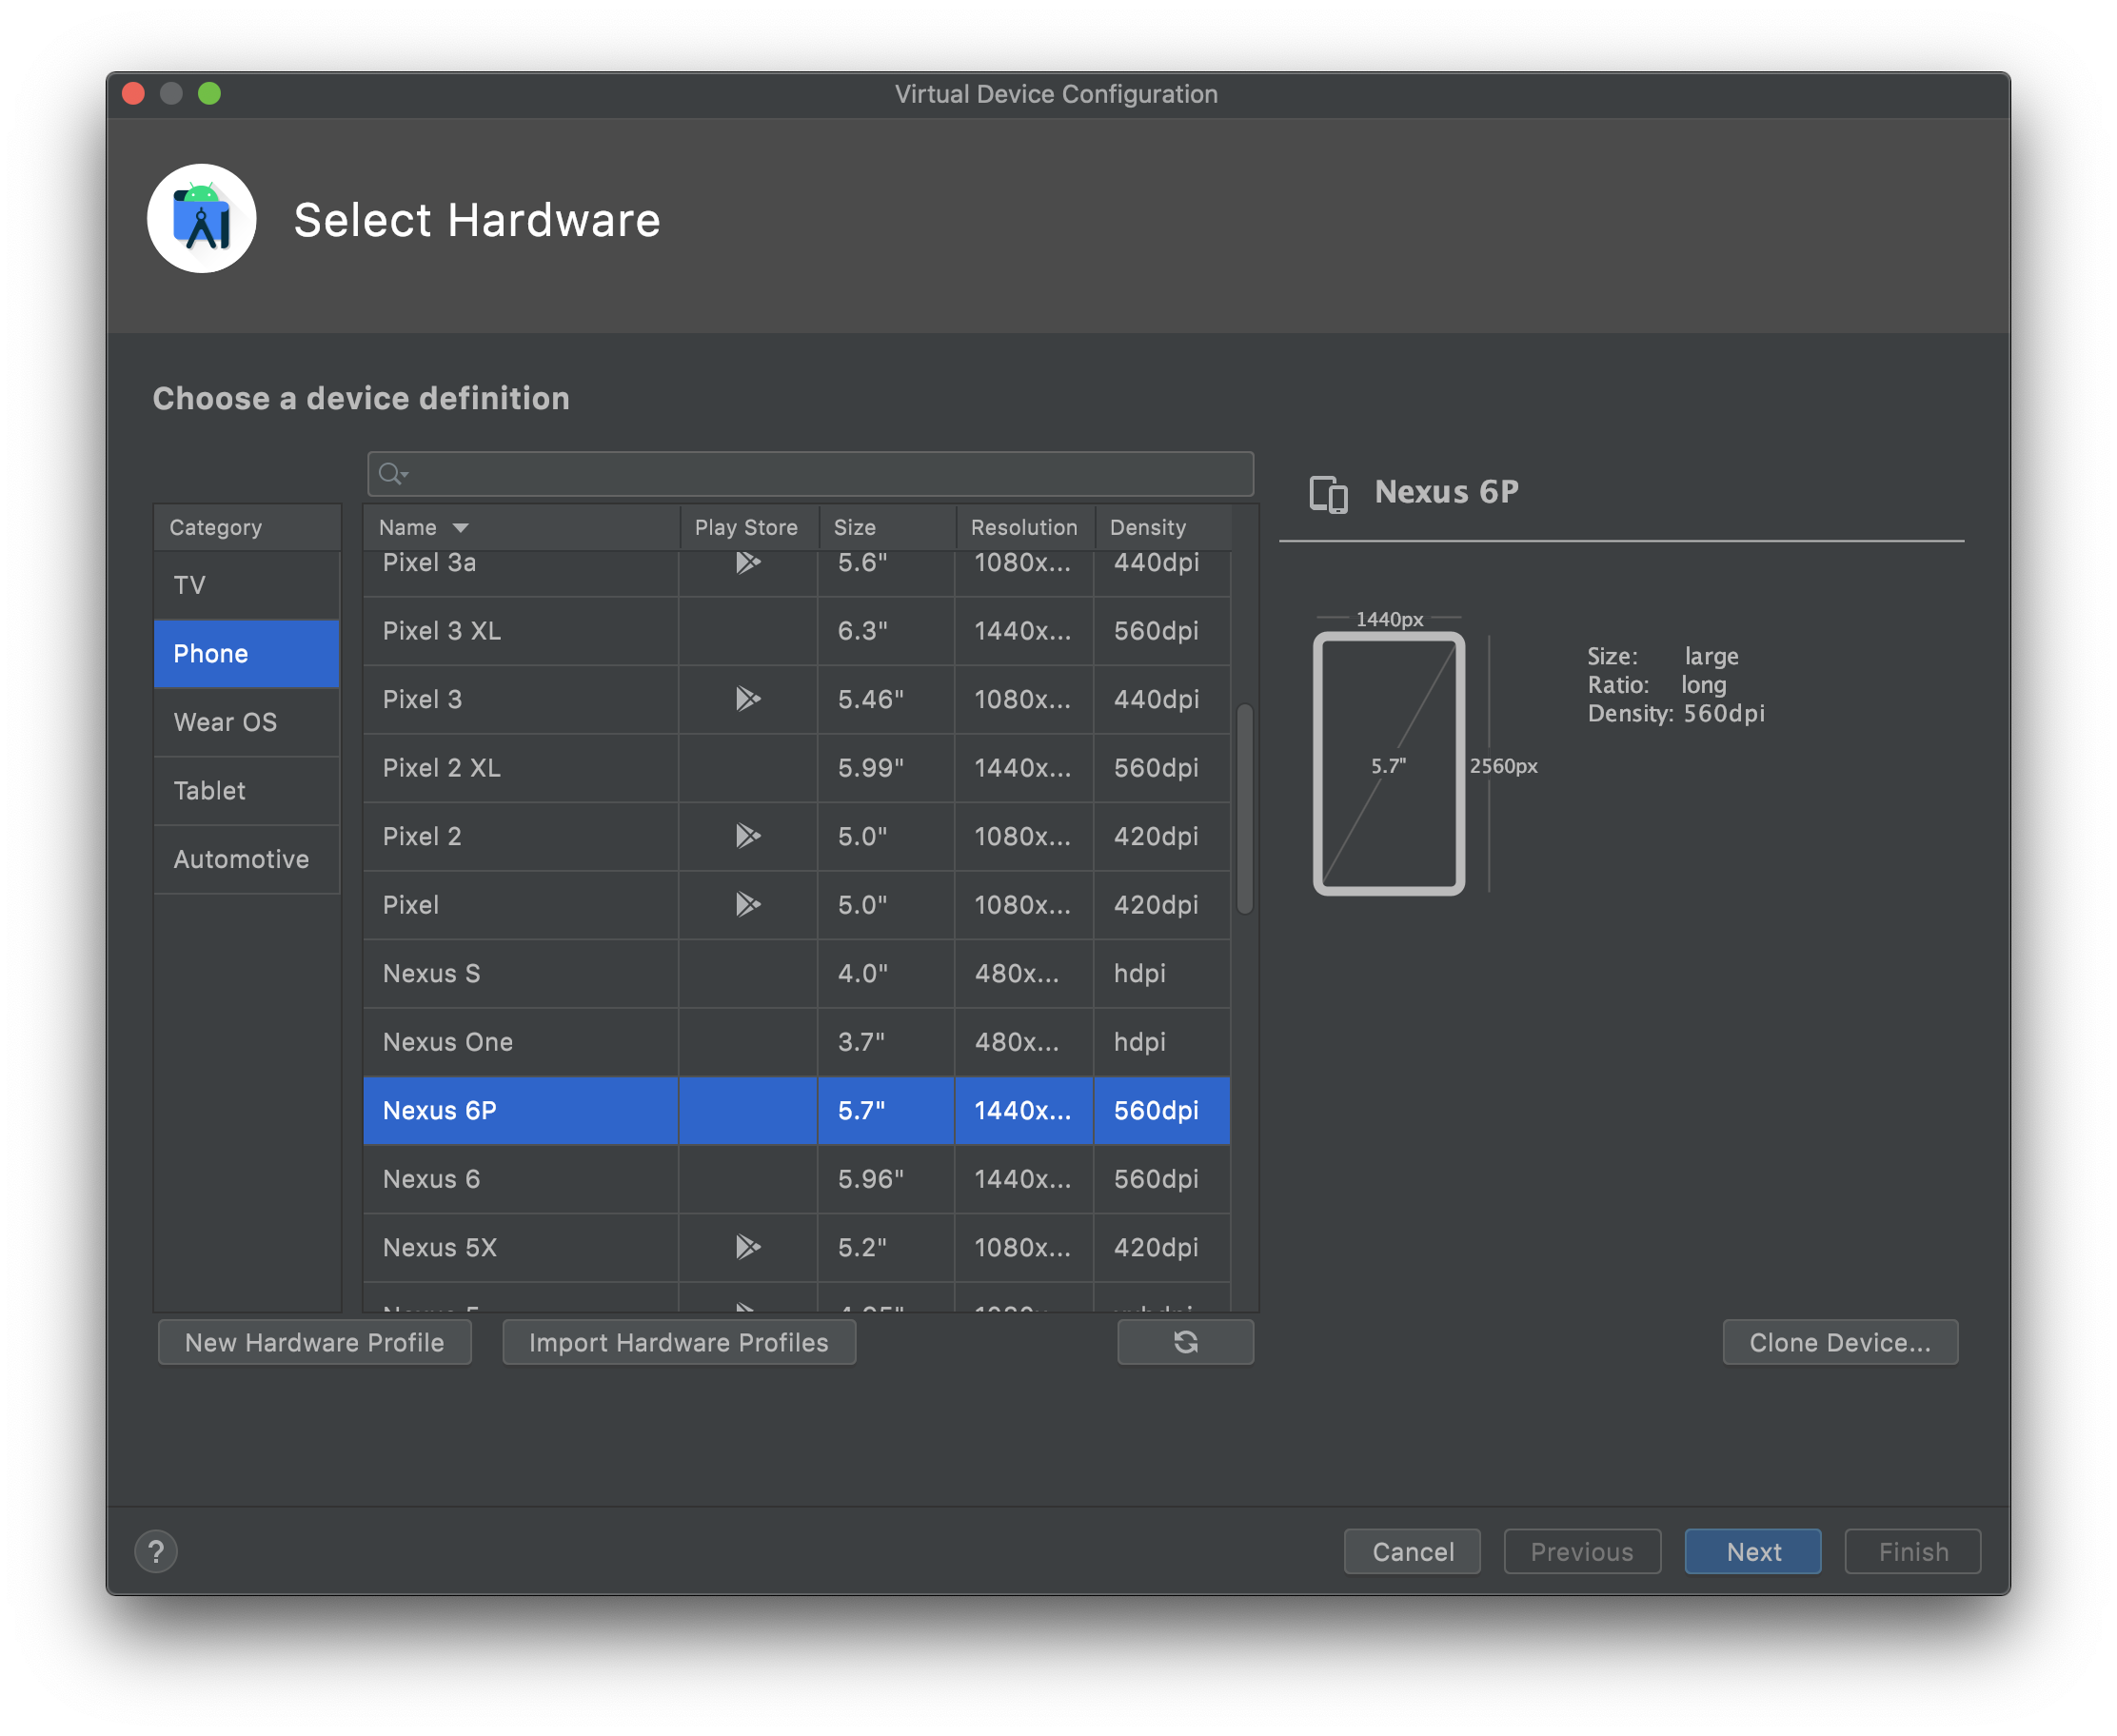Click the window's green zoom button
The height and width of the screenshot is (1736, 2117).
pyautogui.click(x=209, y=93)
